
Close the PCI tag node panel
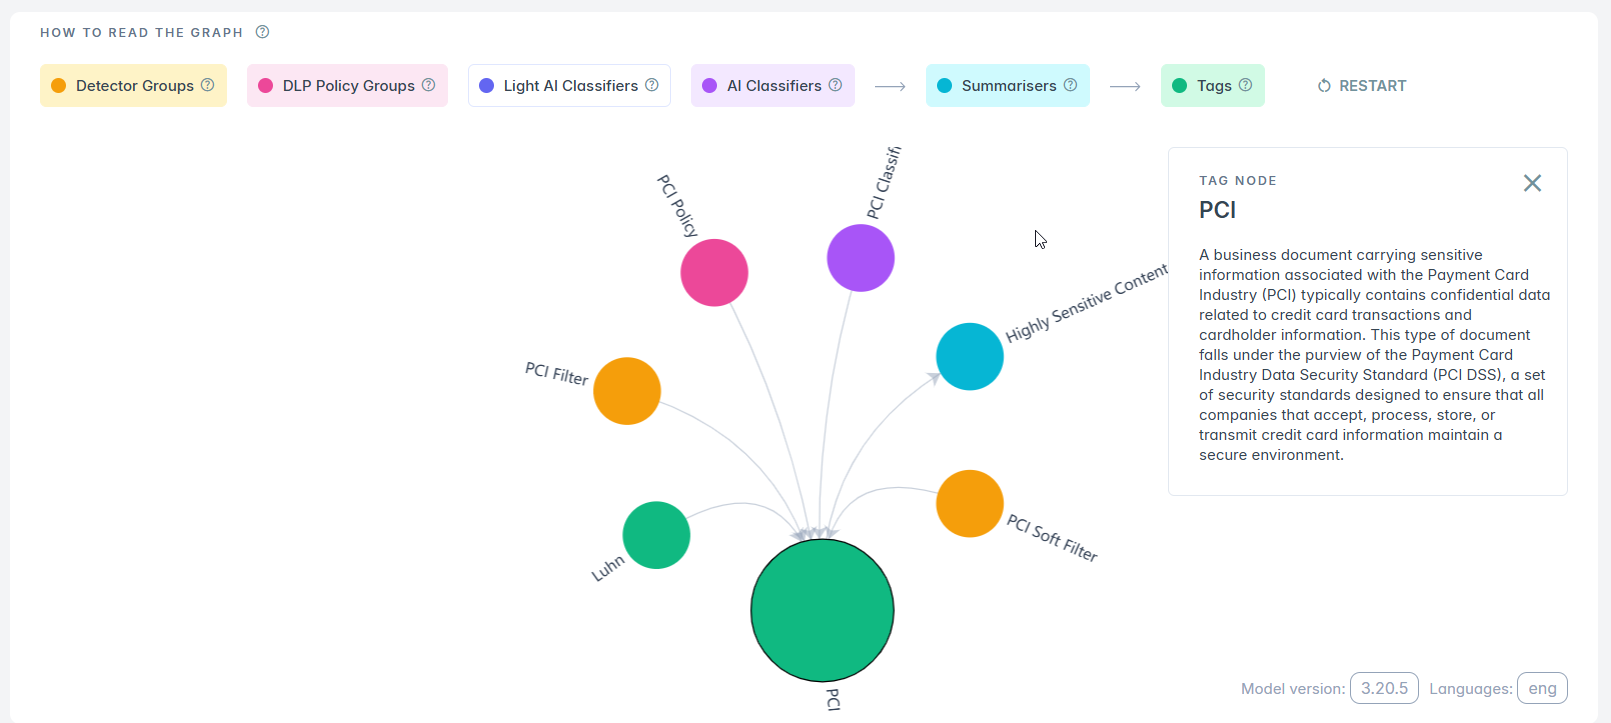point(1532,183)
